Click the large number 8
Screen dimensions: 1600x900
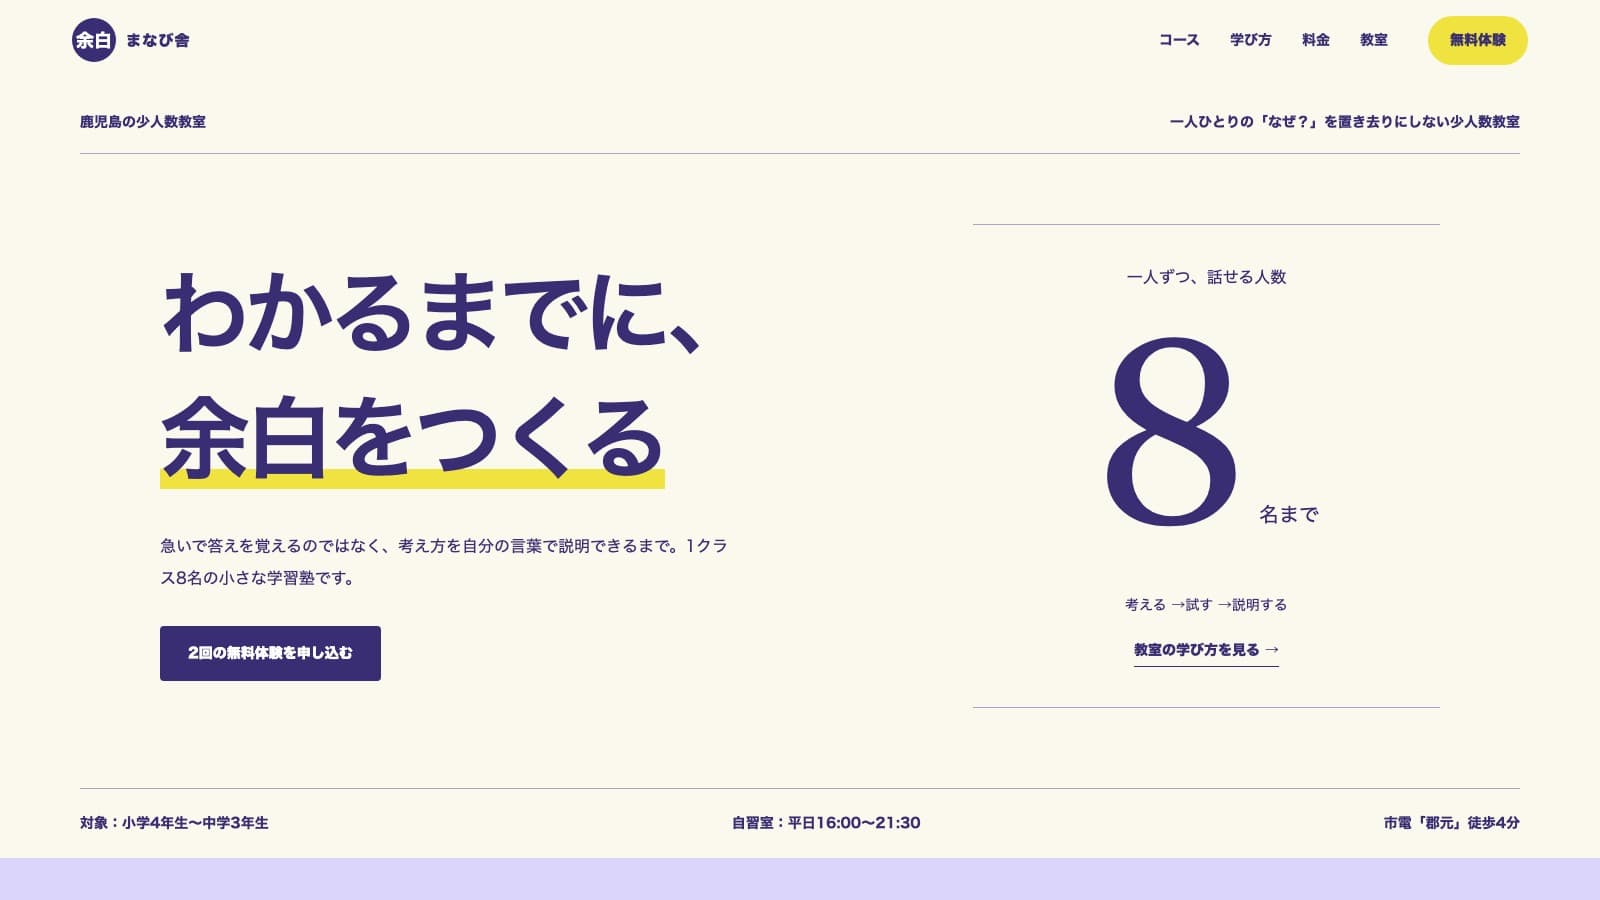point(1171,431)
